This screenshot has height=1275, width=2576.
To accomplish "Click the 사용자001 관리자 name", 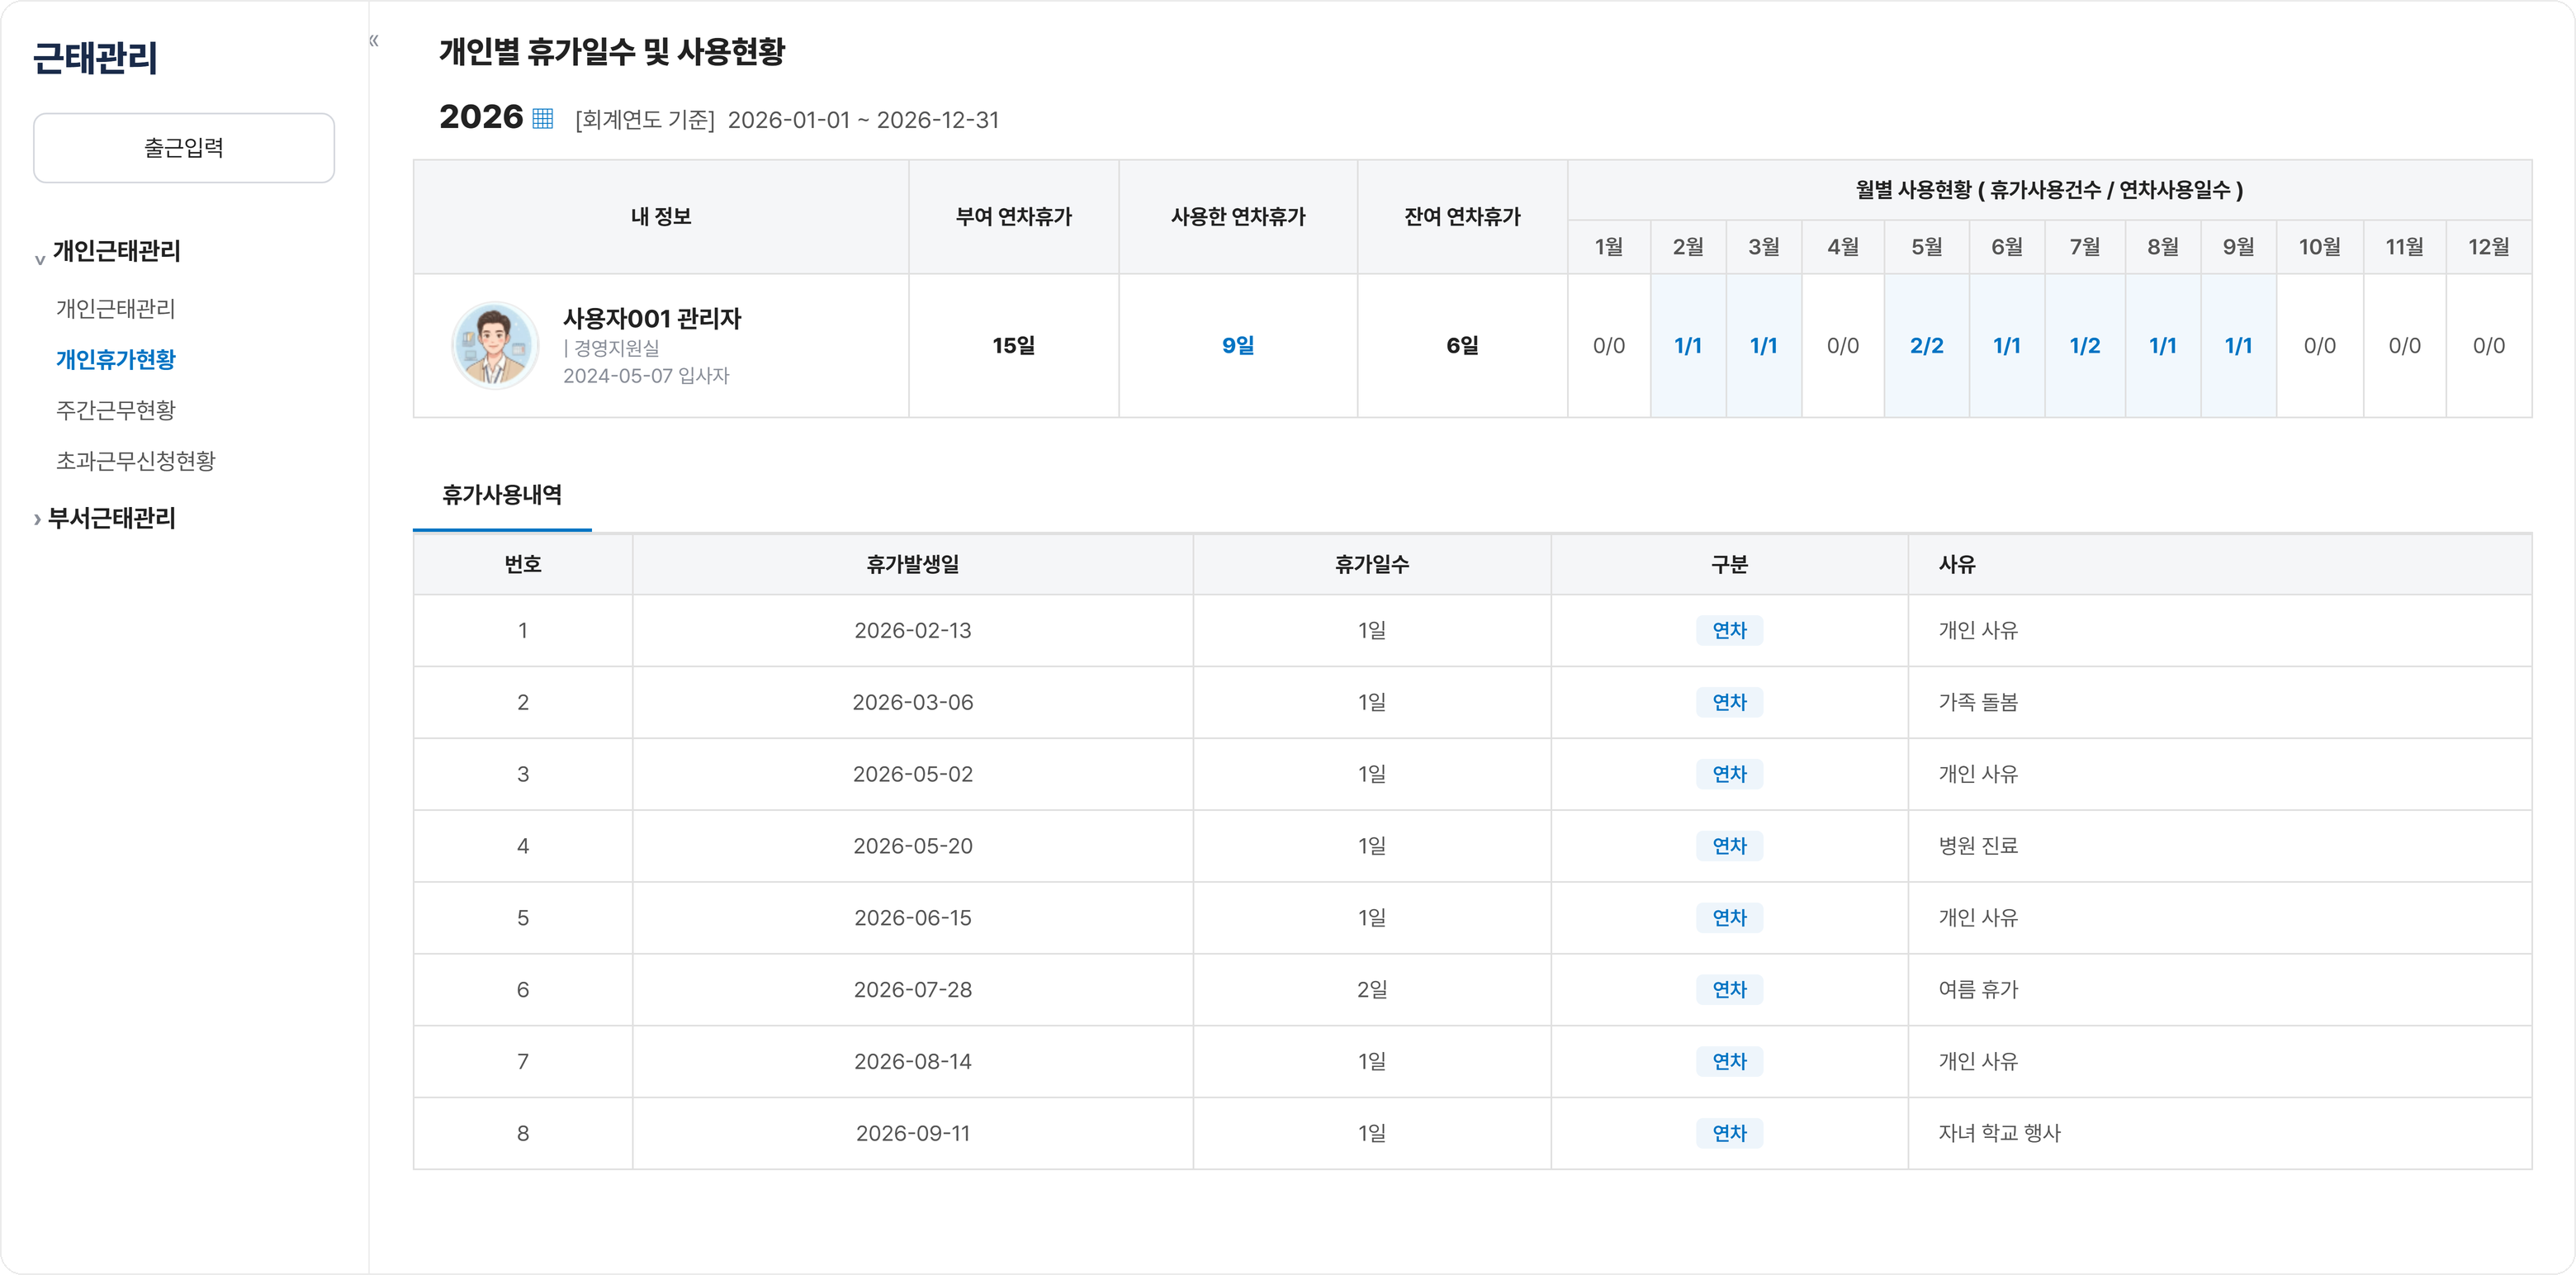I will pos(652,319).
